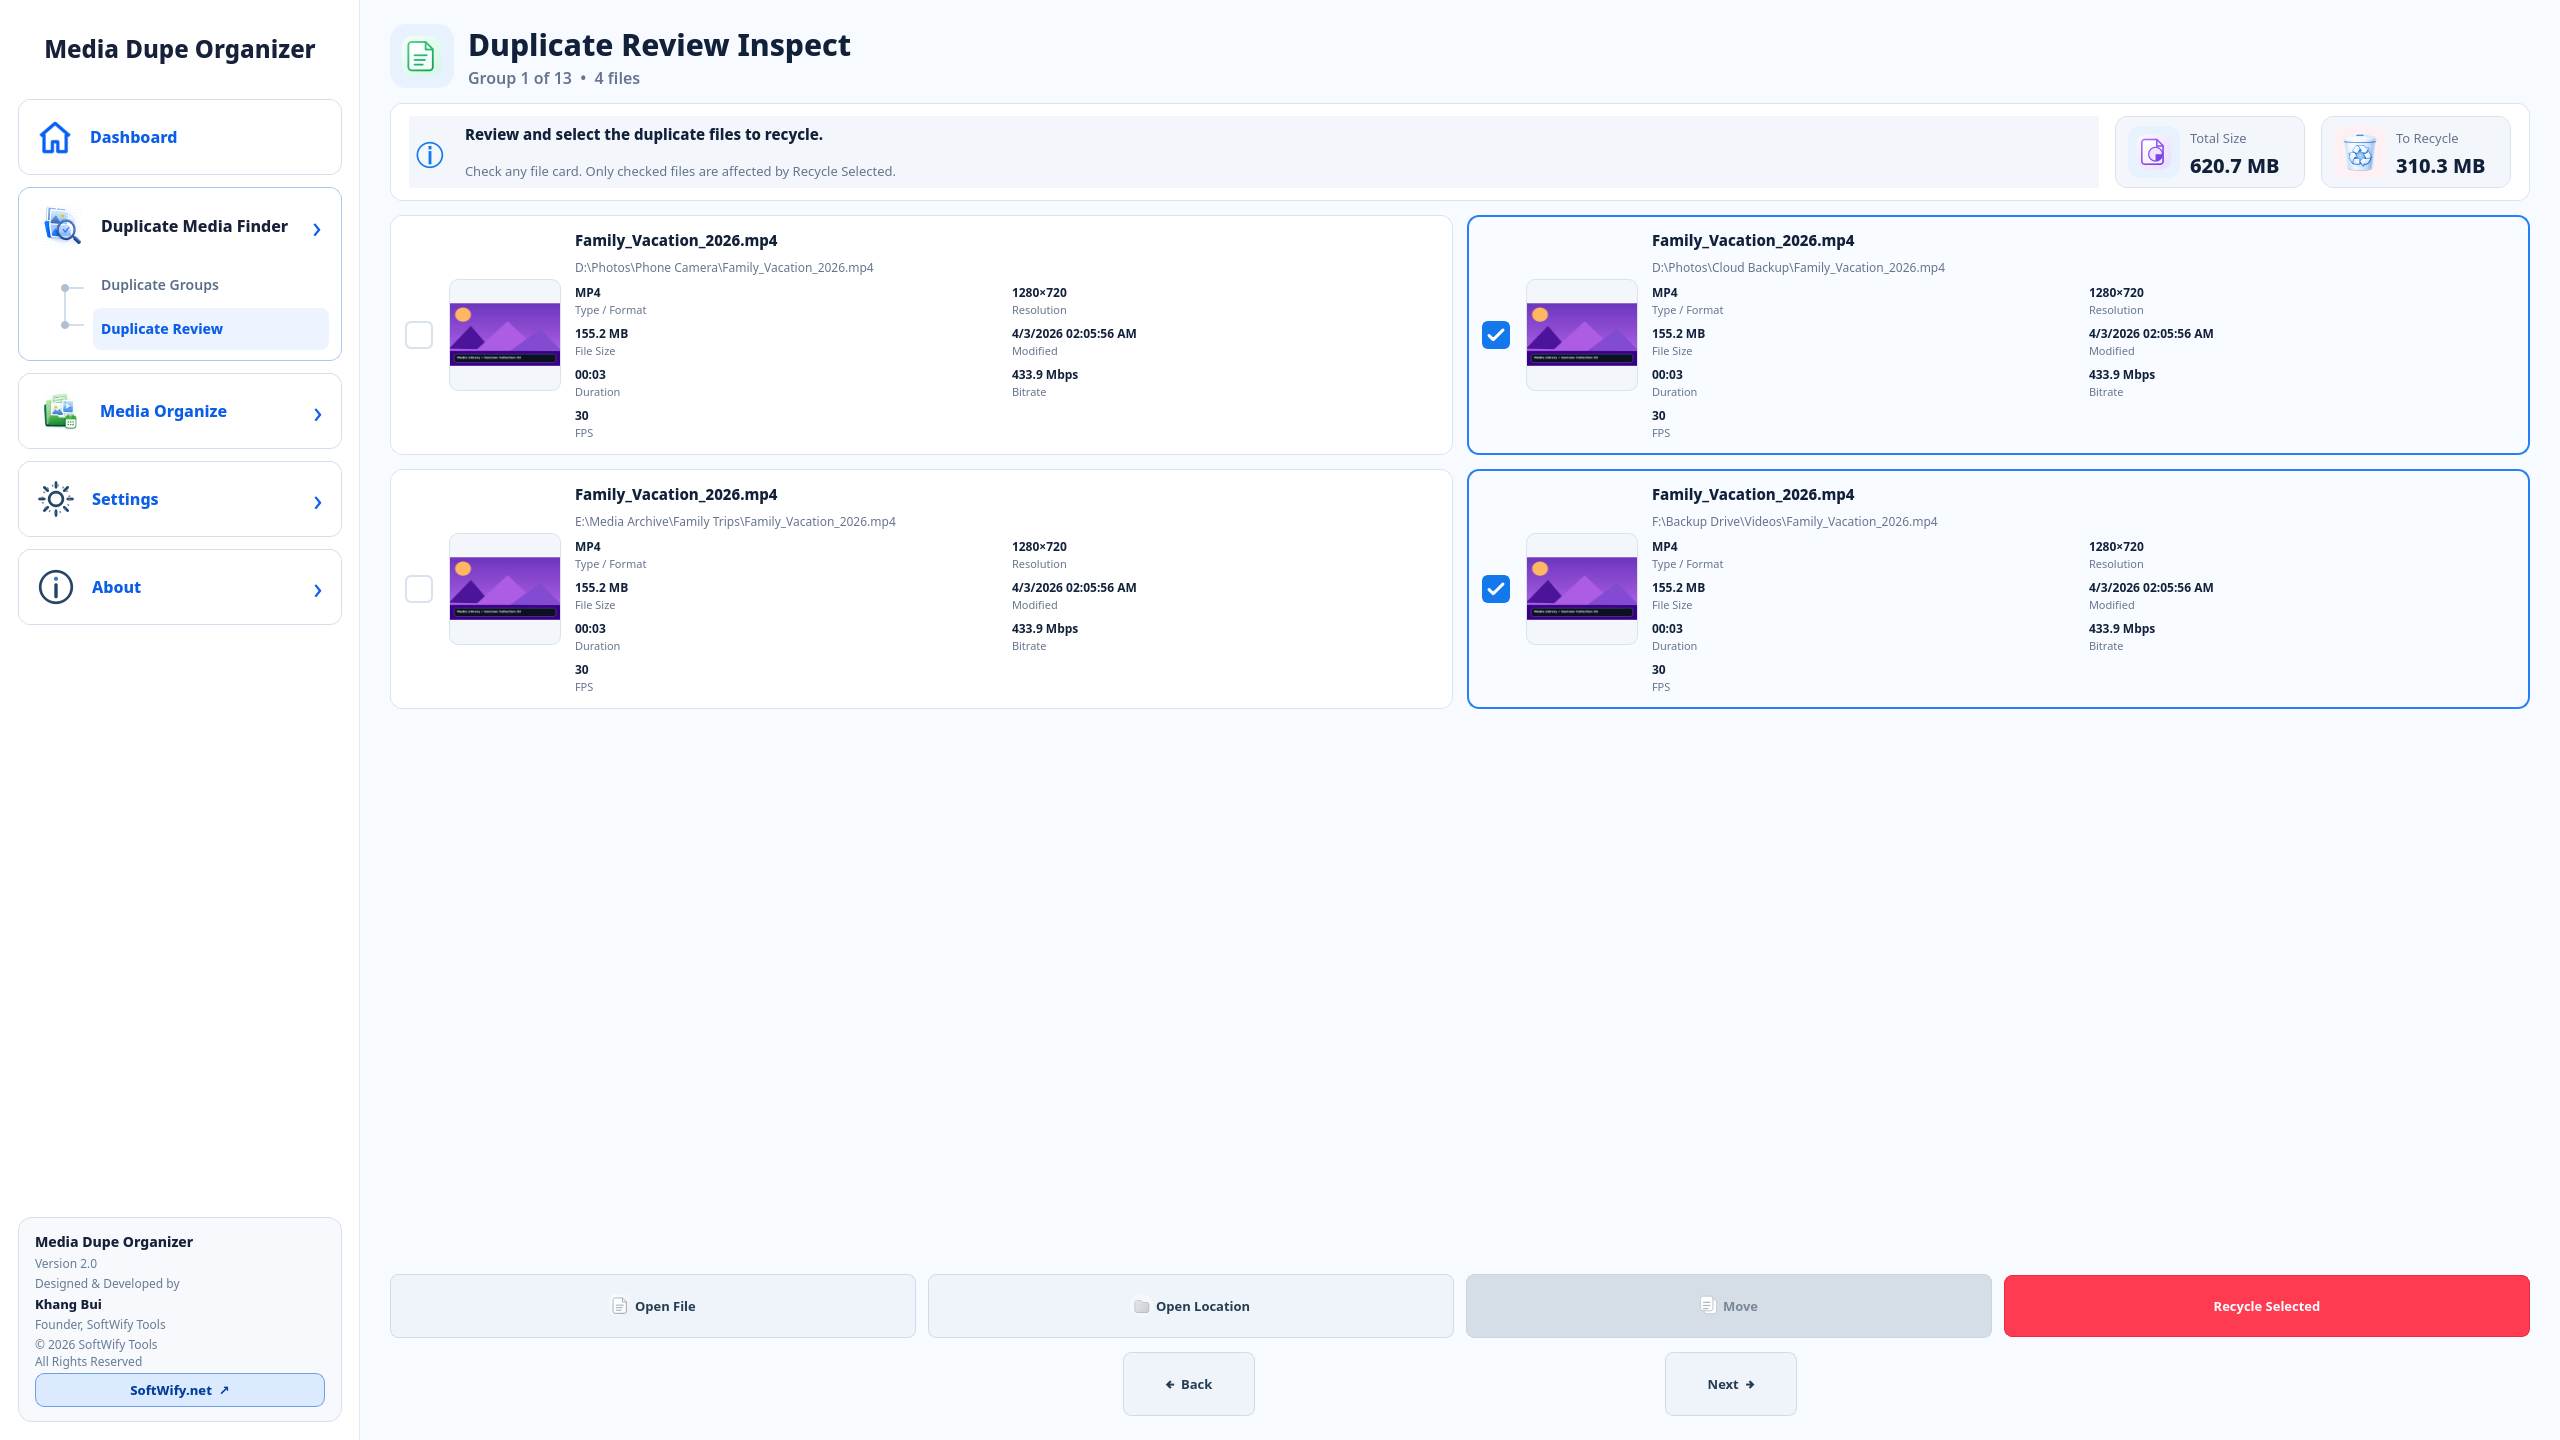Screen dimensions: 2560x1440
Task: Select the Cloud Backup video thumbnail
Action: click(x=1582, y=335)
